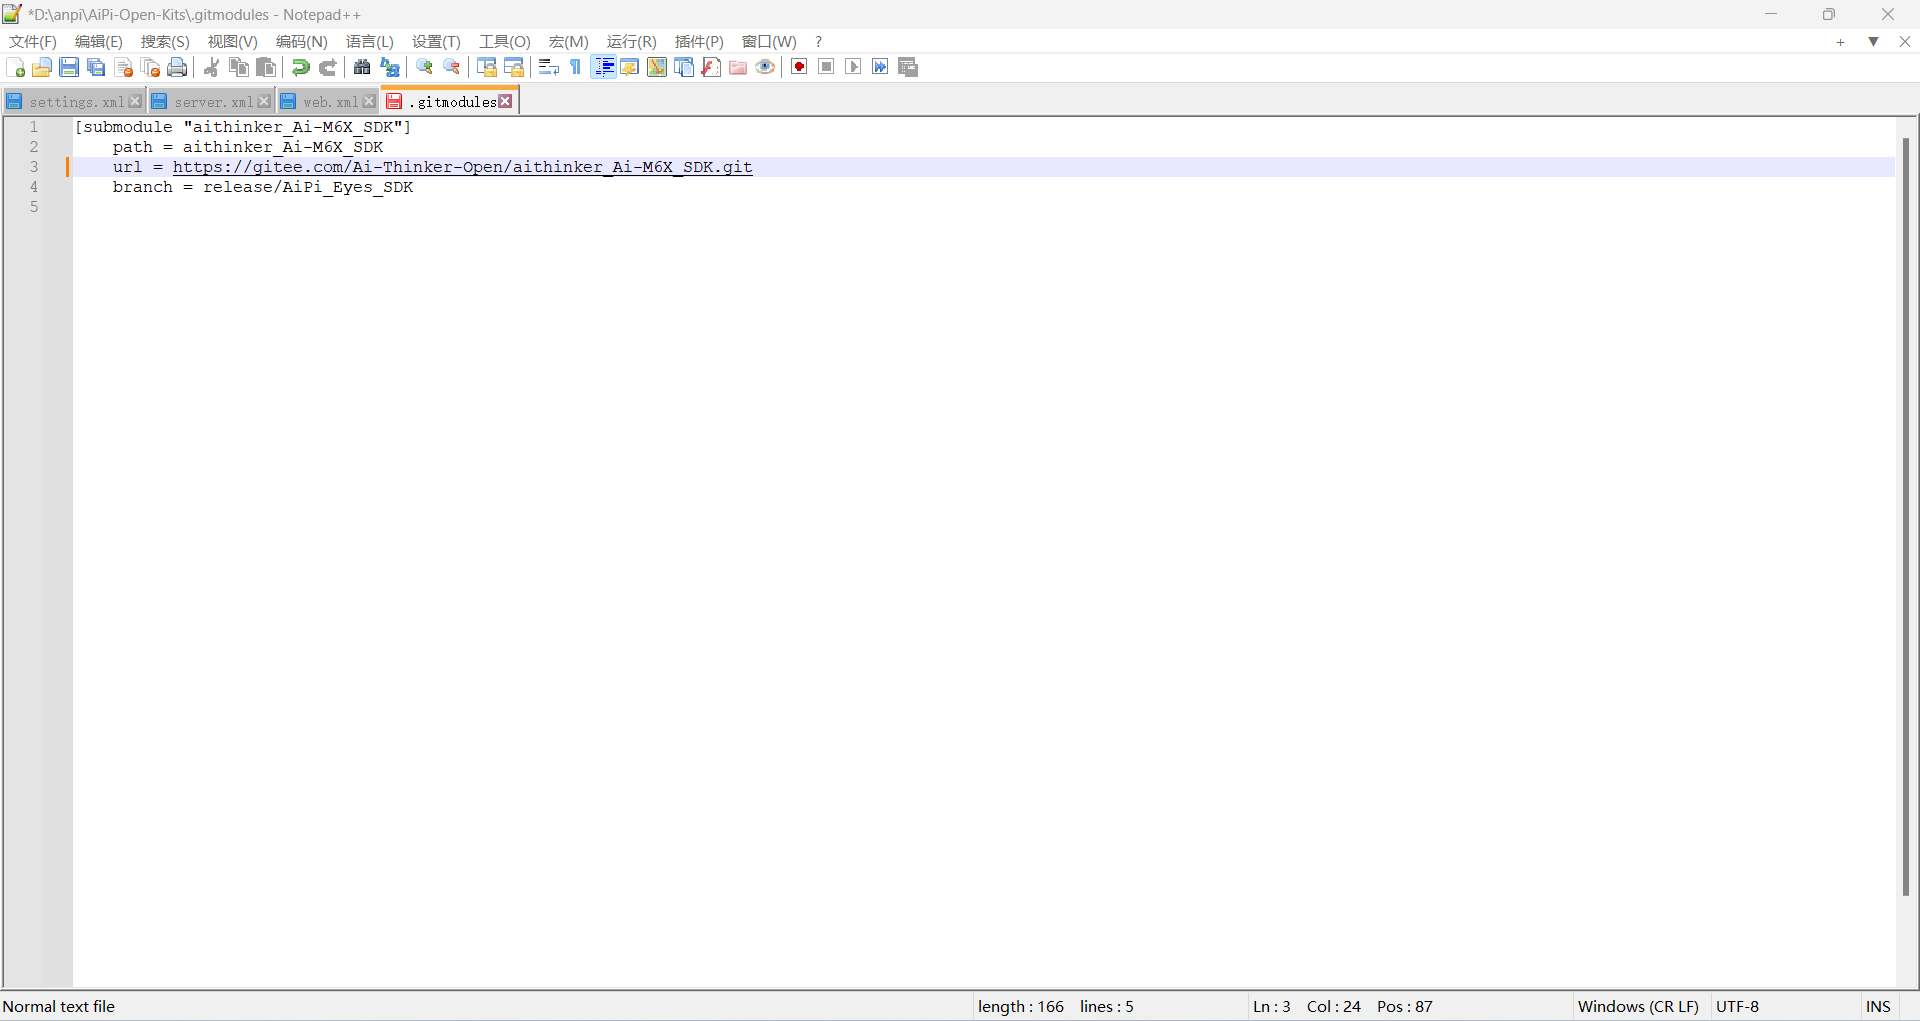
Task: Open the Document List panel icon
Action: click(684, 67)
